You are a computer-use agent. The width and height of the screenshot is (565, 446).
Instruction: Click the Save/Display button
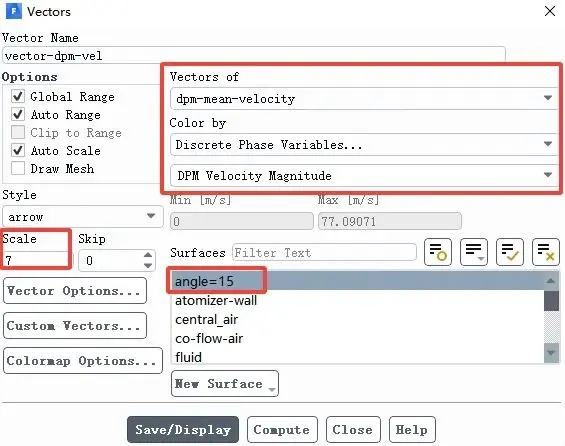[x=183, y=429]
